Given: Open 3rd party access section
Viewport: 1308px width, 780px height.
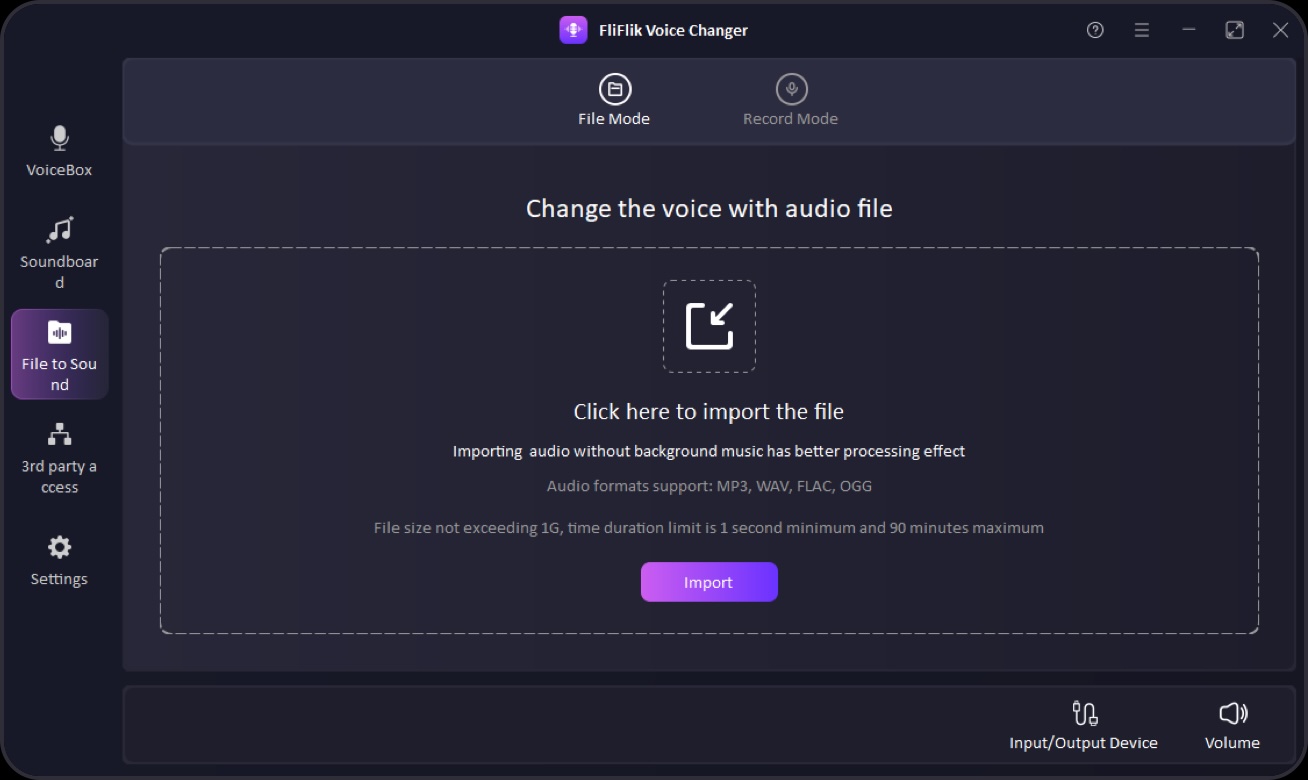Looking at the screenshot, I should pos(59,459).
